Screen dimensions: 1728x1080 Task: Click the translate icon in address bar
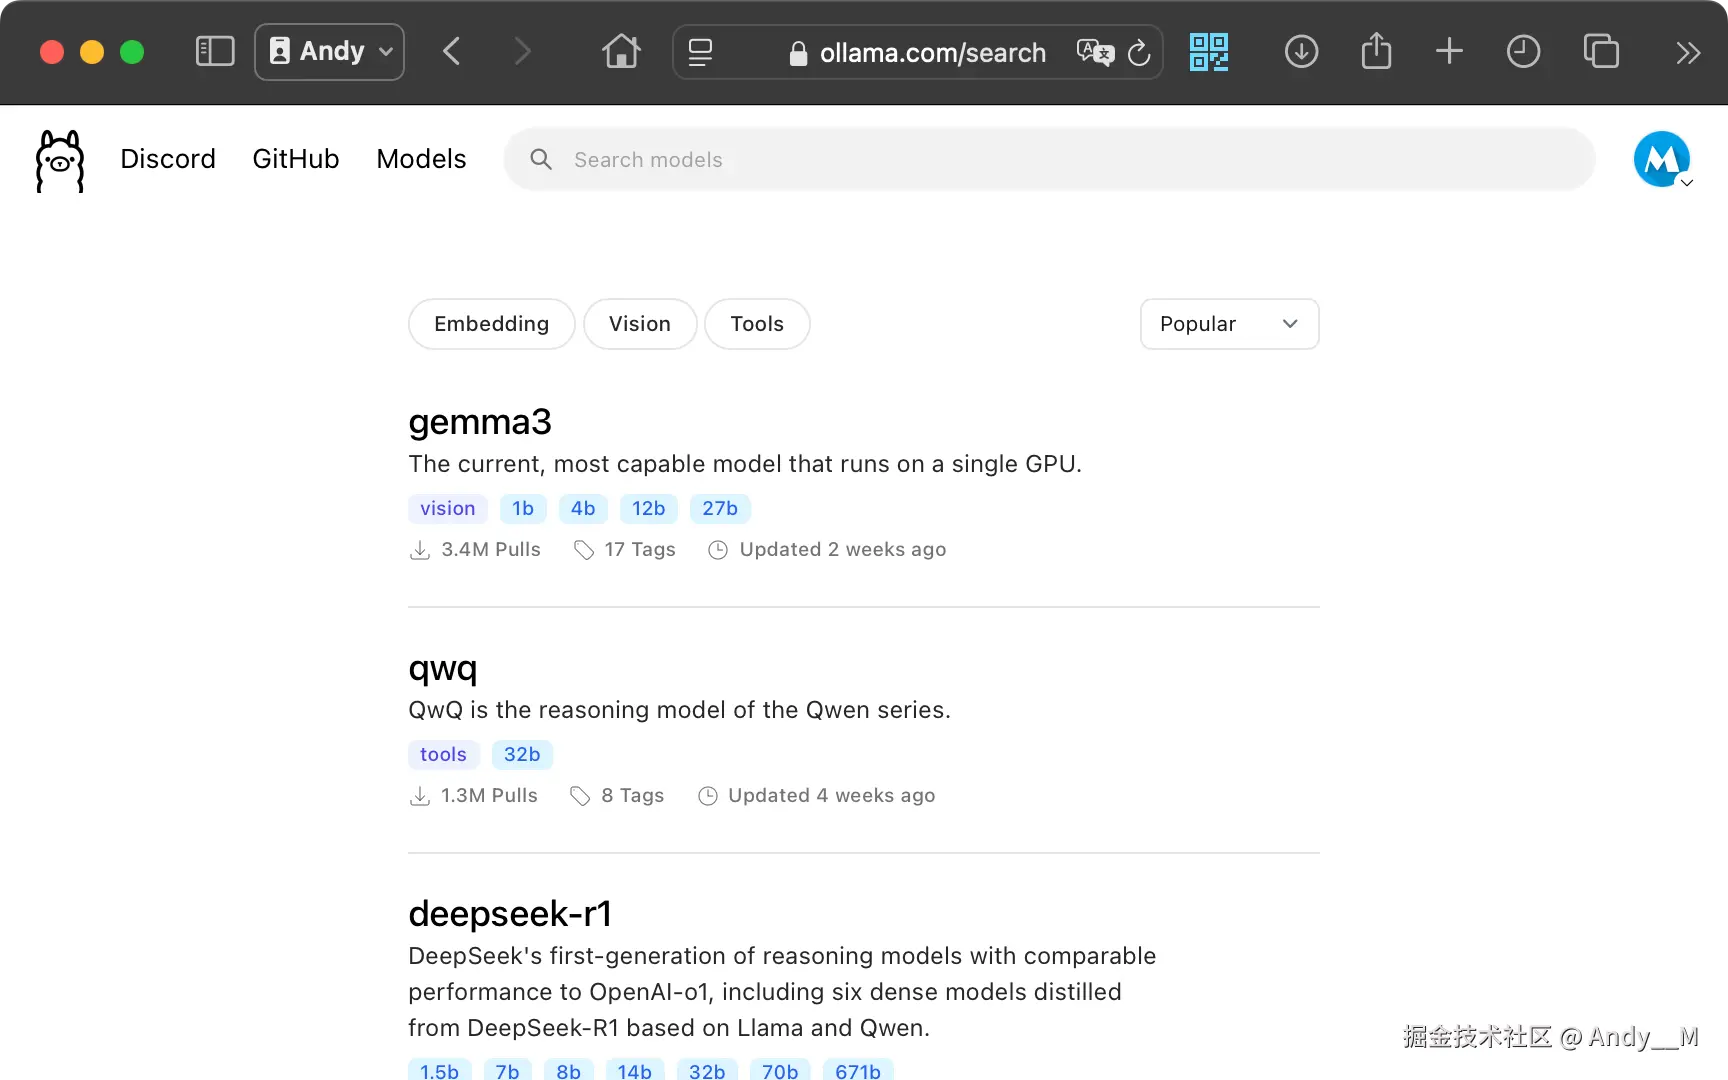point(1094,52)
